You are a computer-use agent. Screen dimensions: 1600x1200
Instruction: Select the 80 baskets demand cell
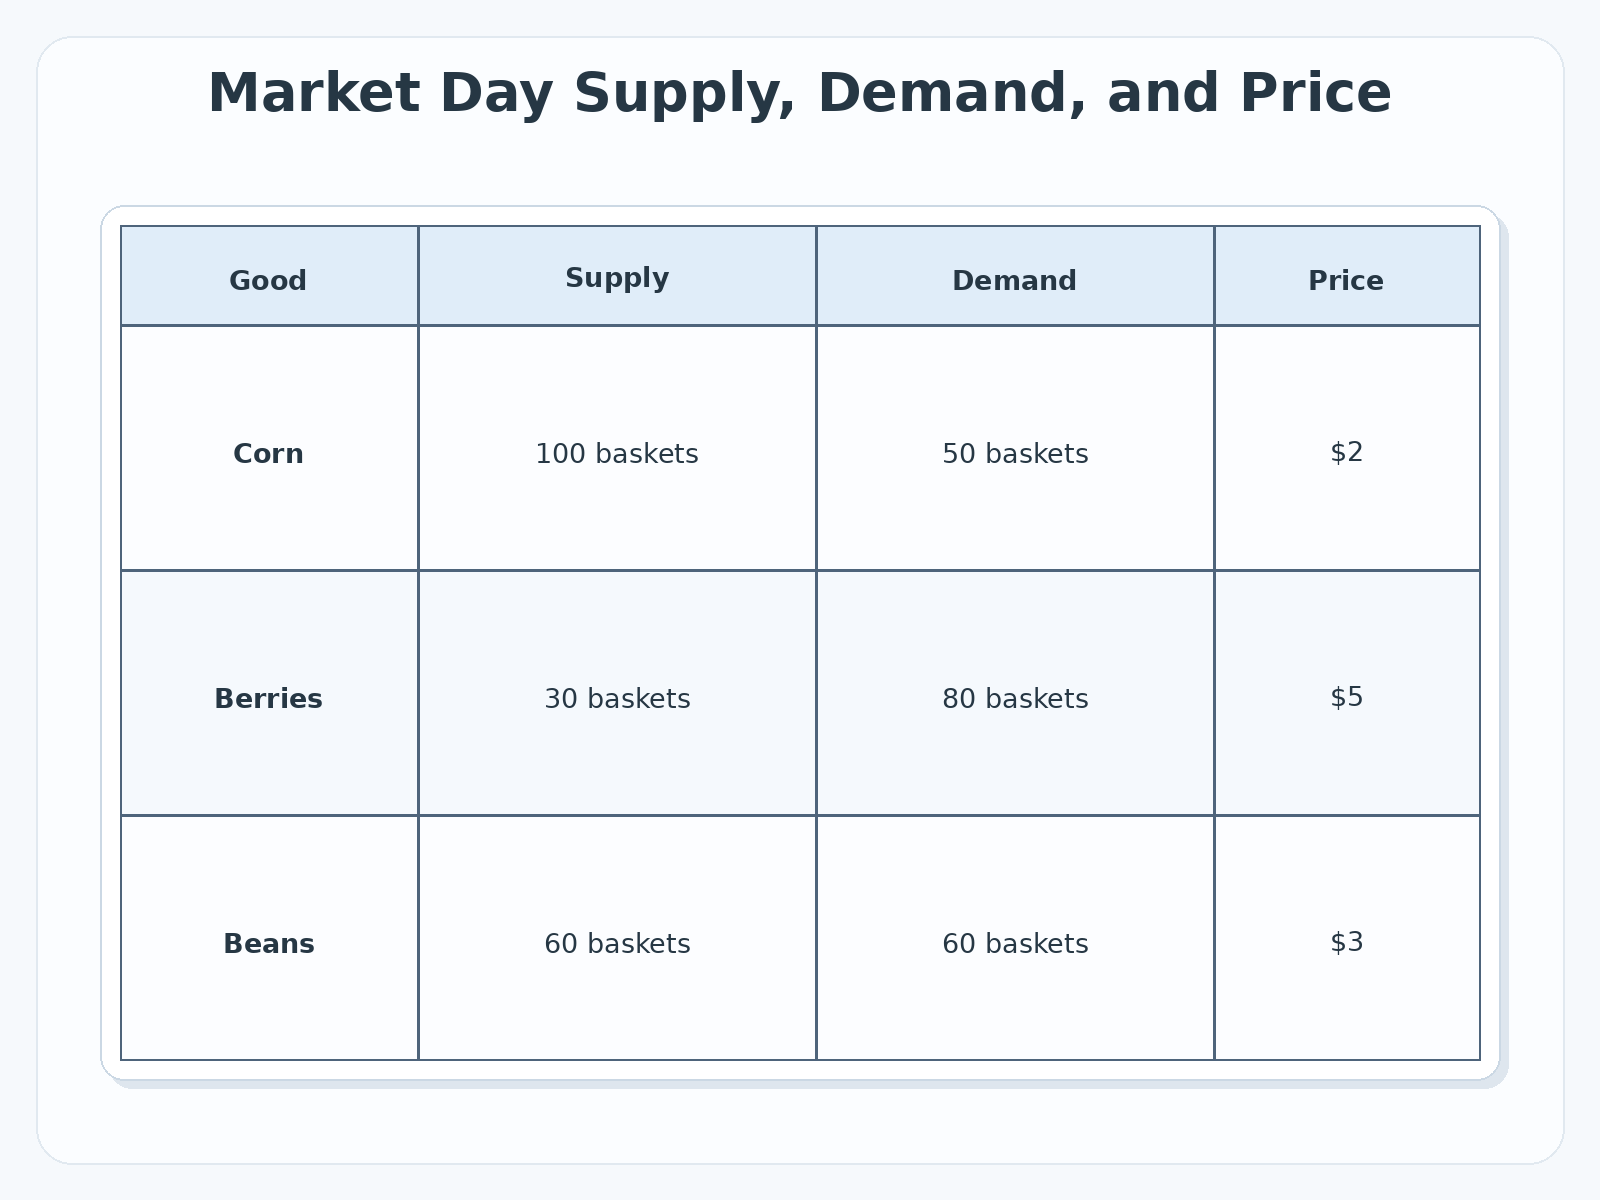(1015, 693)
